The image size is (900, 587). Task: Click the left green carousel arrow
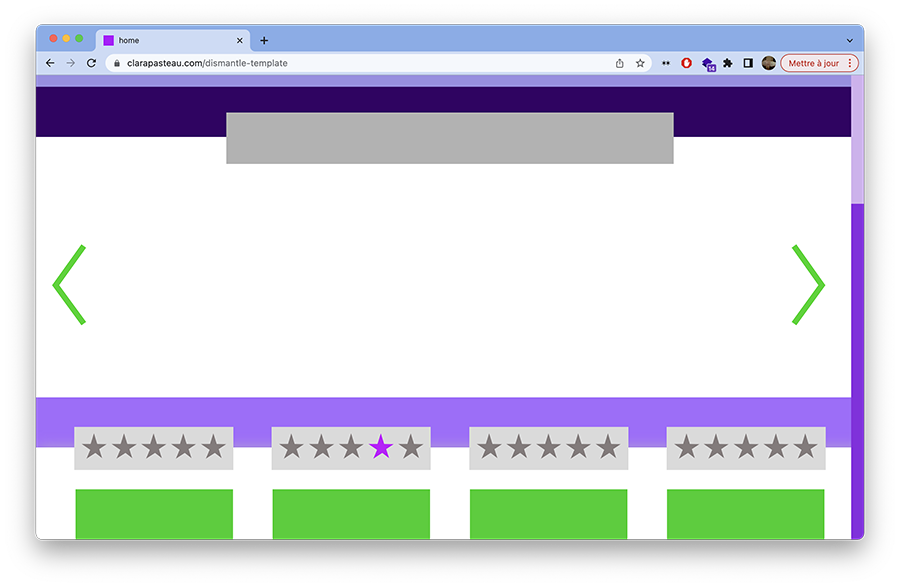coord(68,285)
